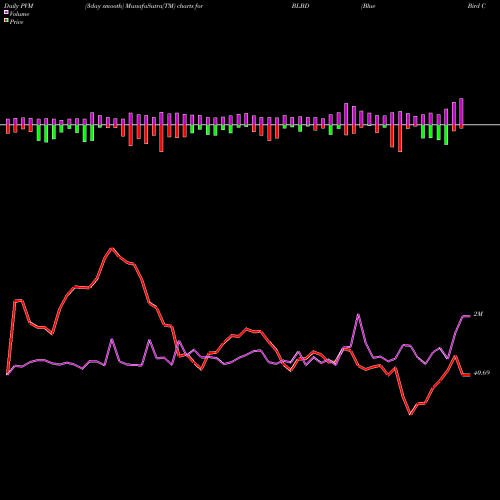500x500 pixels.
Task: Click the 'BLBD' ticker symbol text
Action: tap(300, 6)
